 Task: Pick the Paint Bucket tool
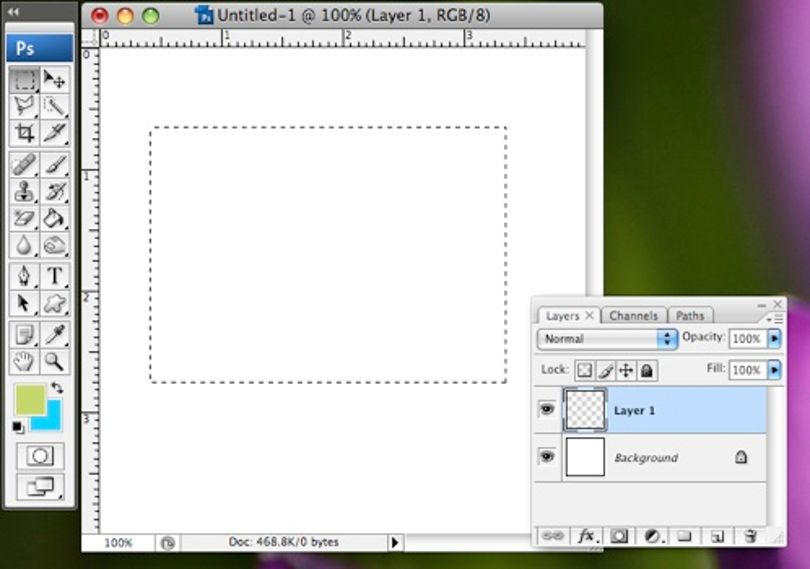tap(54, 219)
